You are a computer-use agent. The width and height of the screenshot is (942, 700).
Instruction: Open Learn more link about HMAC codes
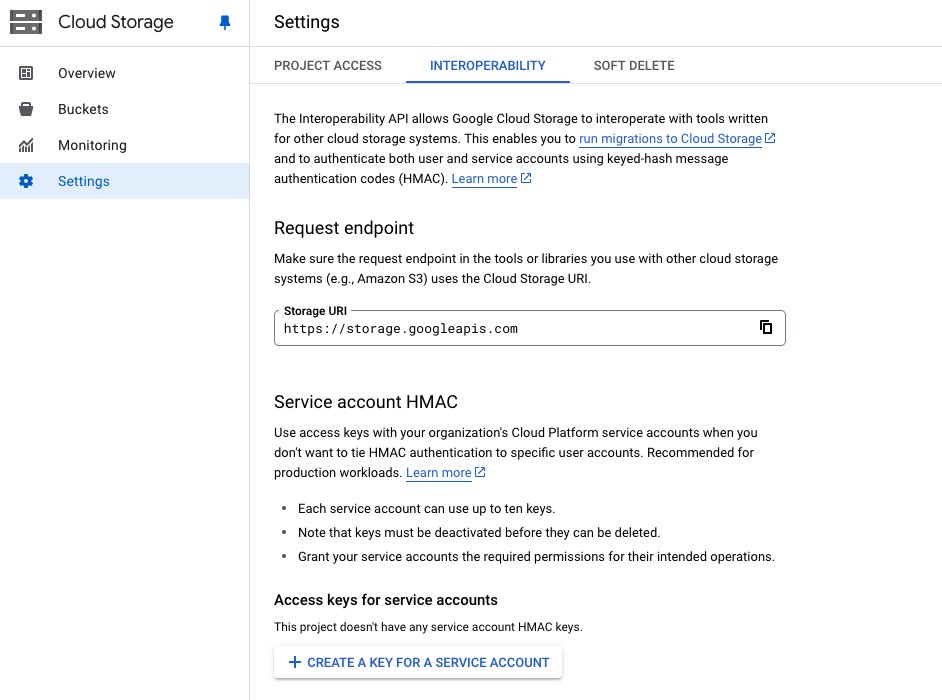484,179
